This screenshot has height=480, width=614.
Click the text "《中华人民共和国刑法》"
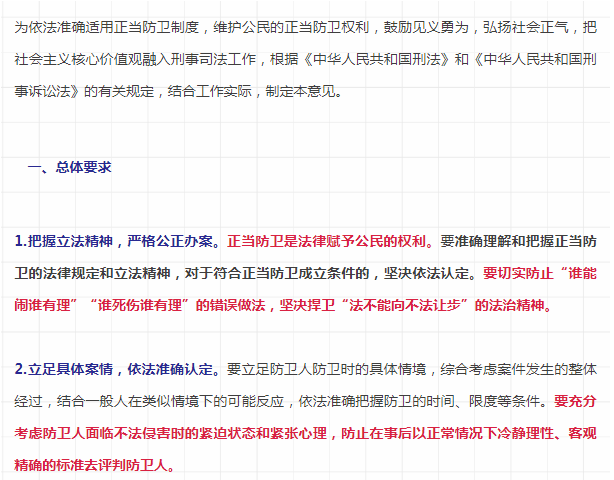point(377,60)
